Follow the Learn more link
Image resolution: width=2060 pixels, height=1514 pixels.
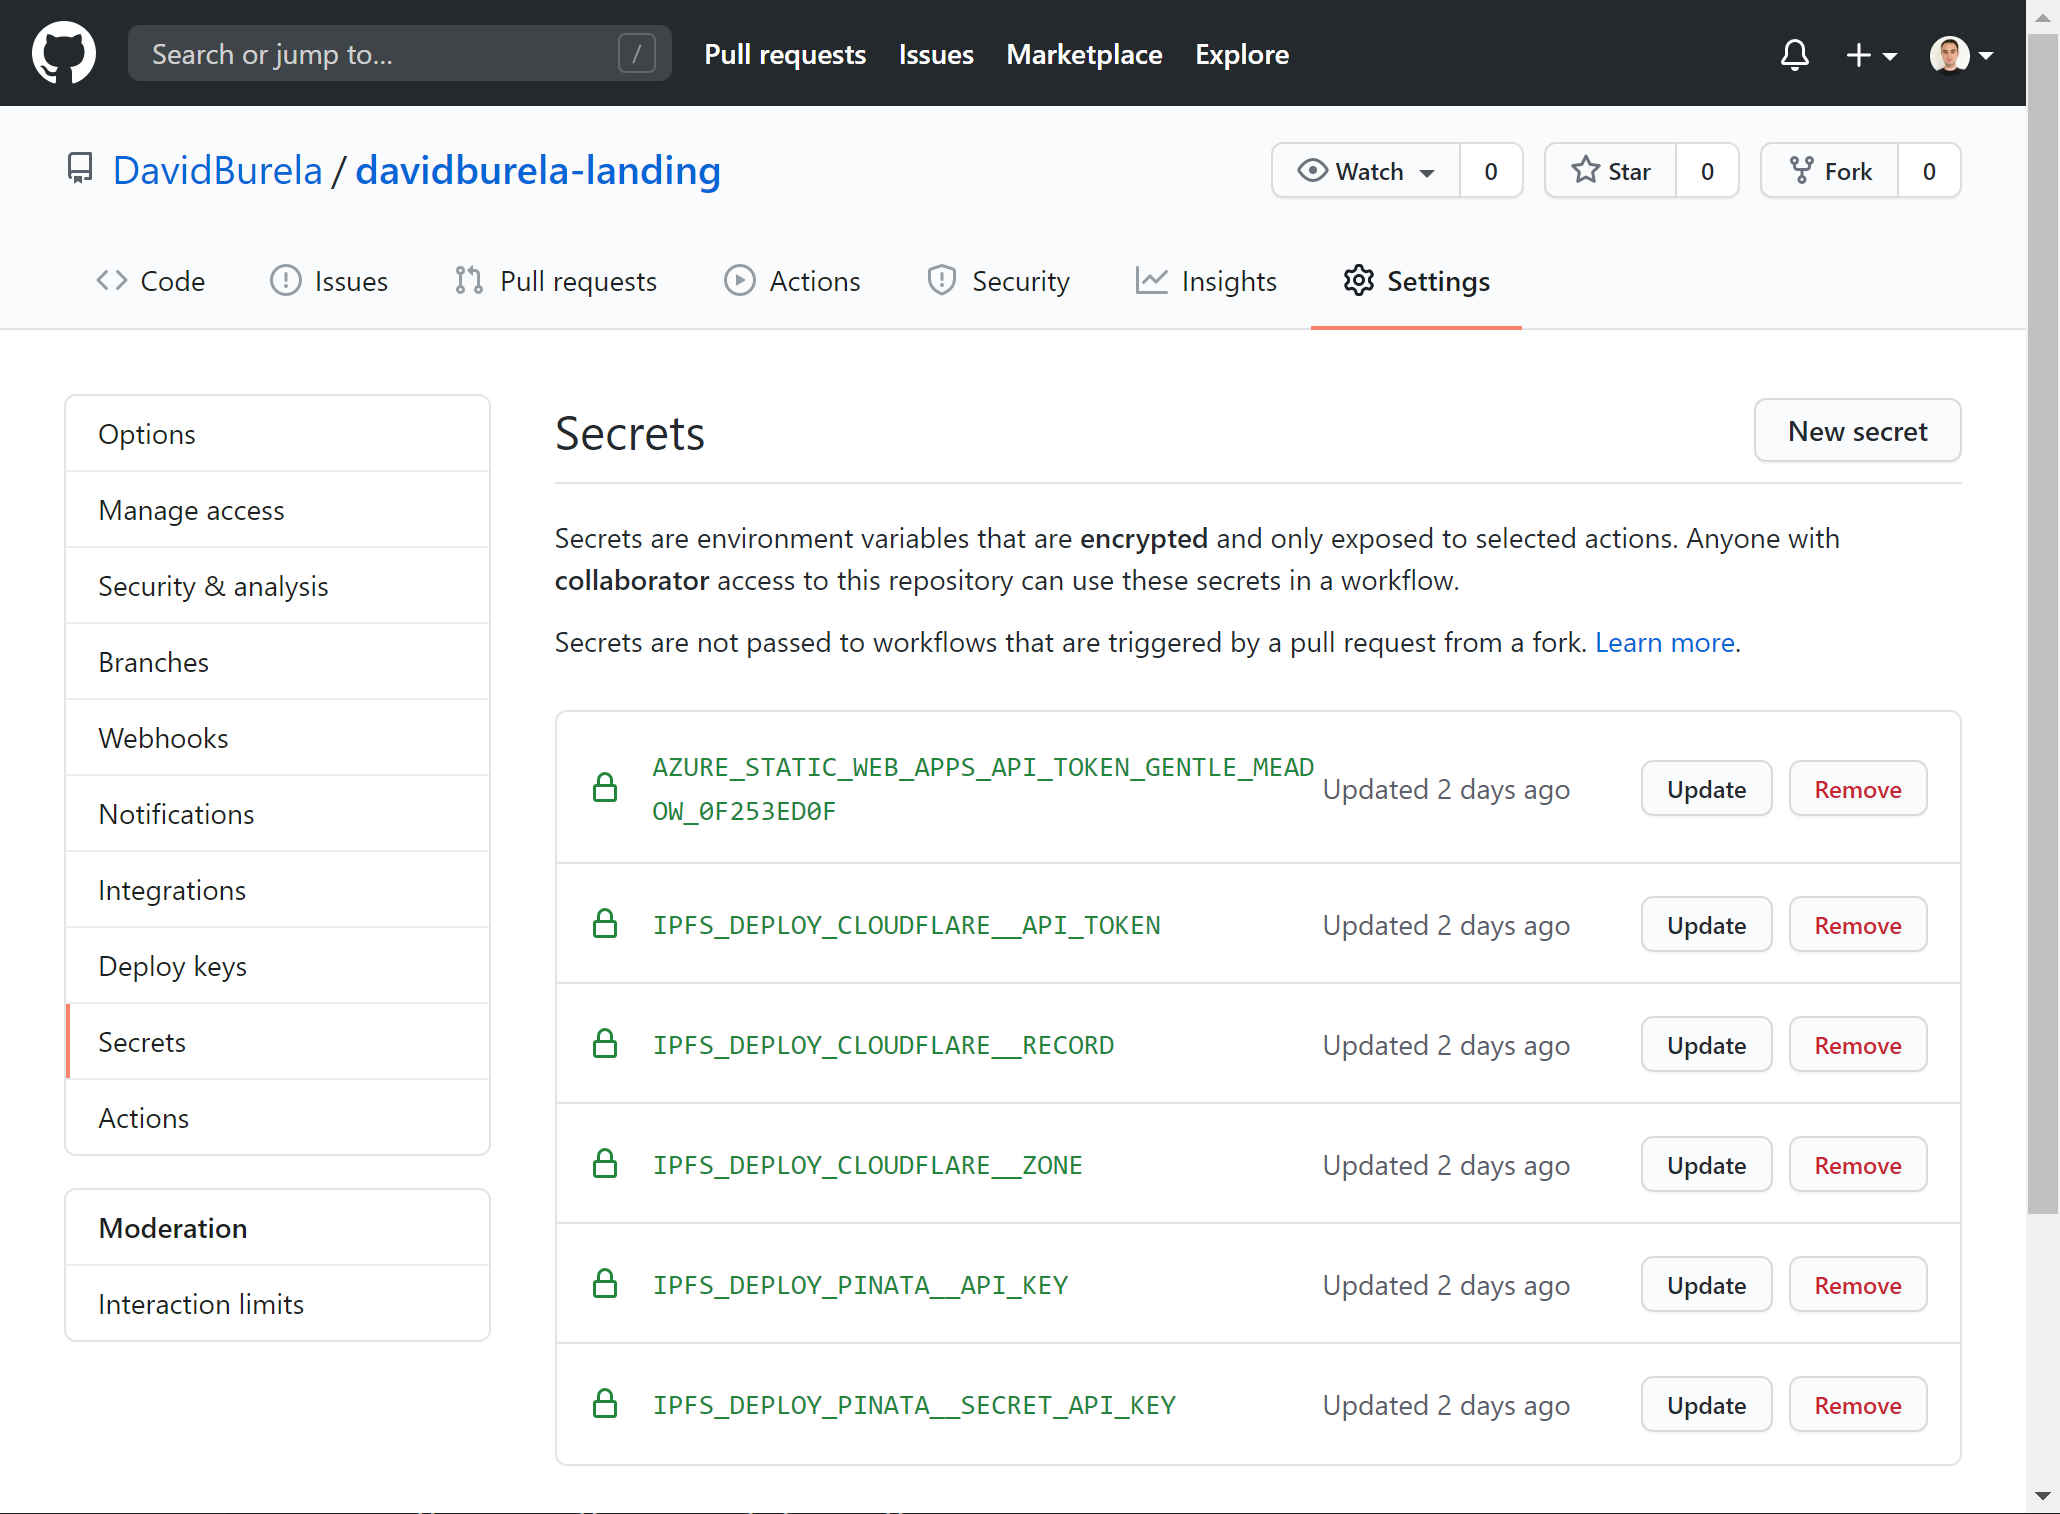1664,642
